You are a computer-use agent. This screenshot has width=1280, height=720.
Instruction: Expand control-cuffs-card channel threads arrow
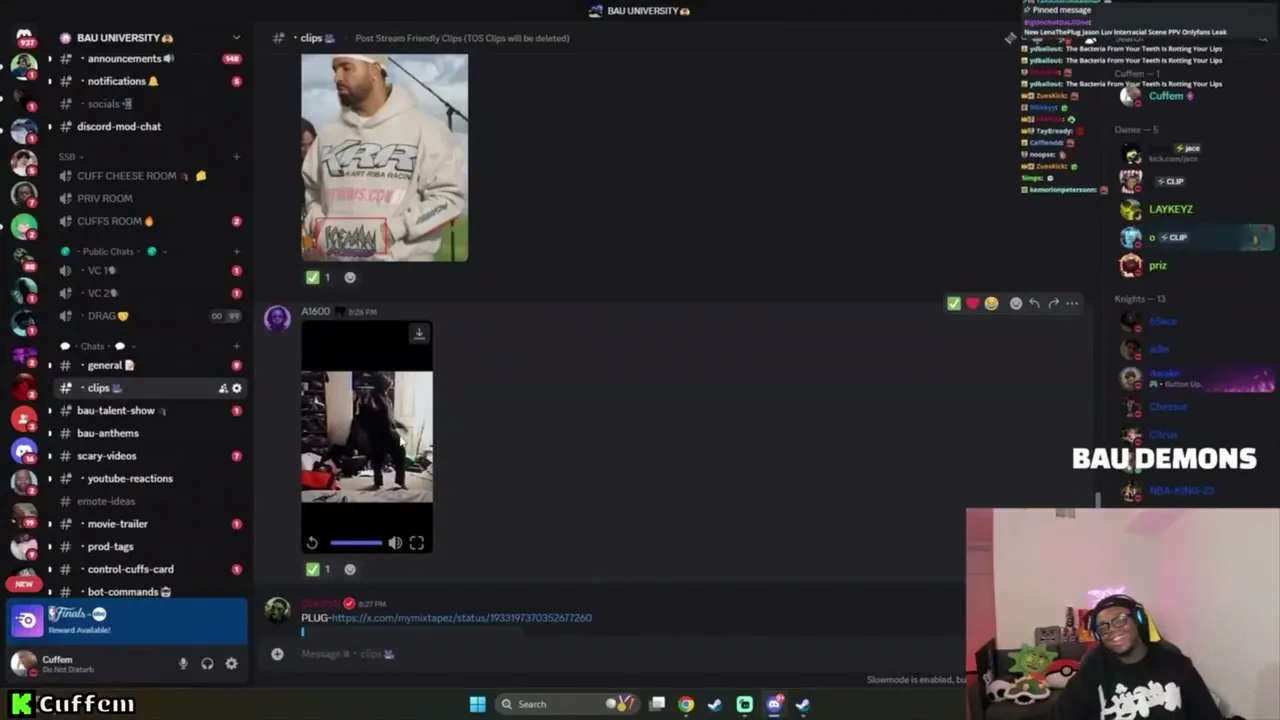point(50,569)
